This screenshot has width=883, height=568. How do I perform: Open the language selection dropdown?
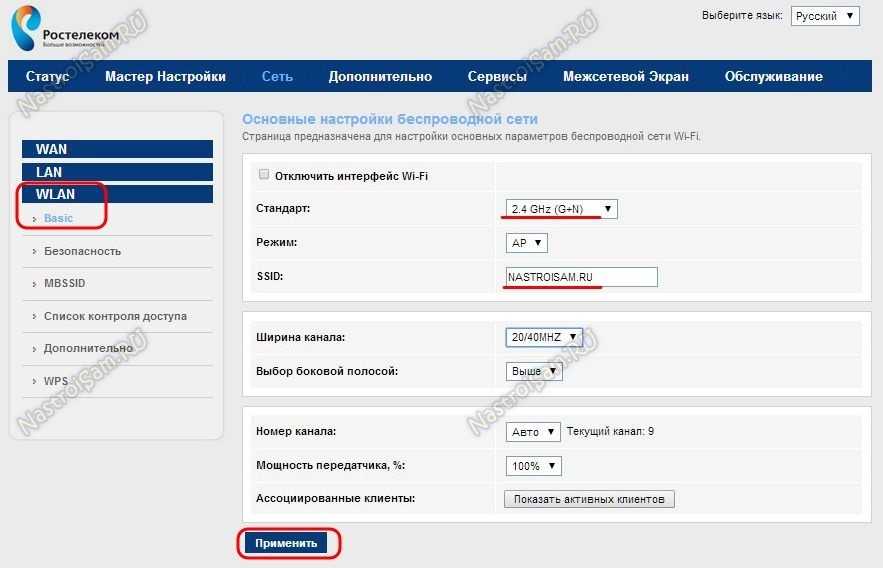824,16
